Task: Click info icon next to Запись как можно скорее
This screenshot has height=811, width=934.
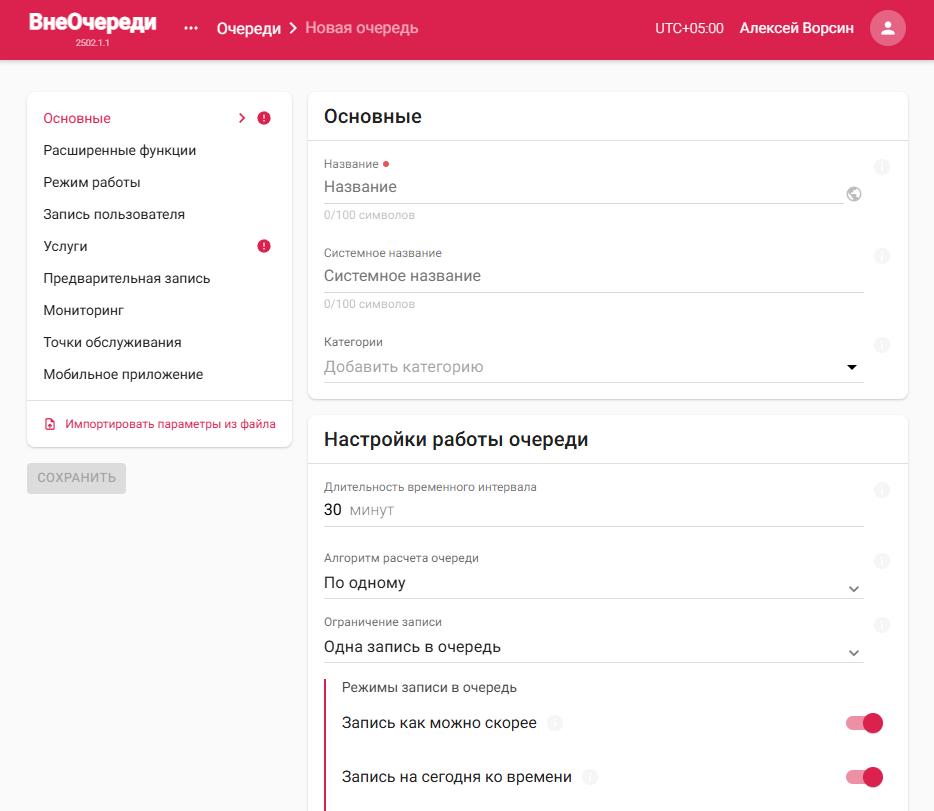Action: click(555, 723)
